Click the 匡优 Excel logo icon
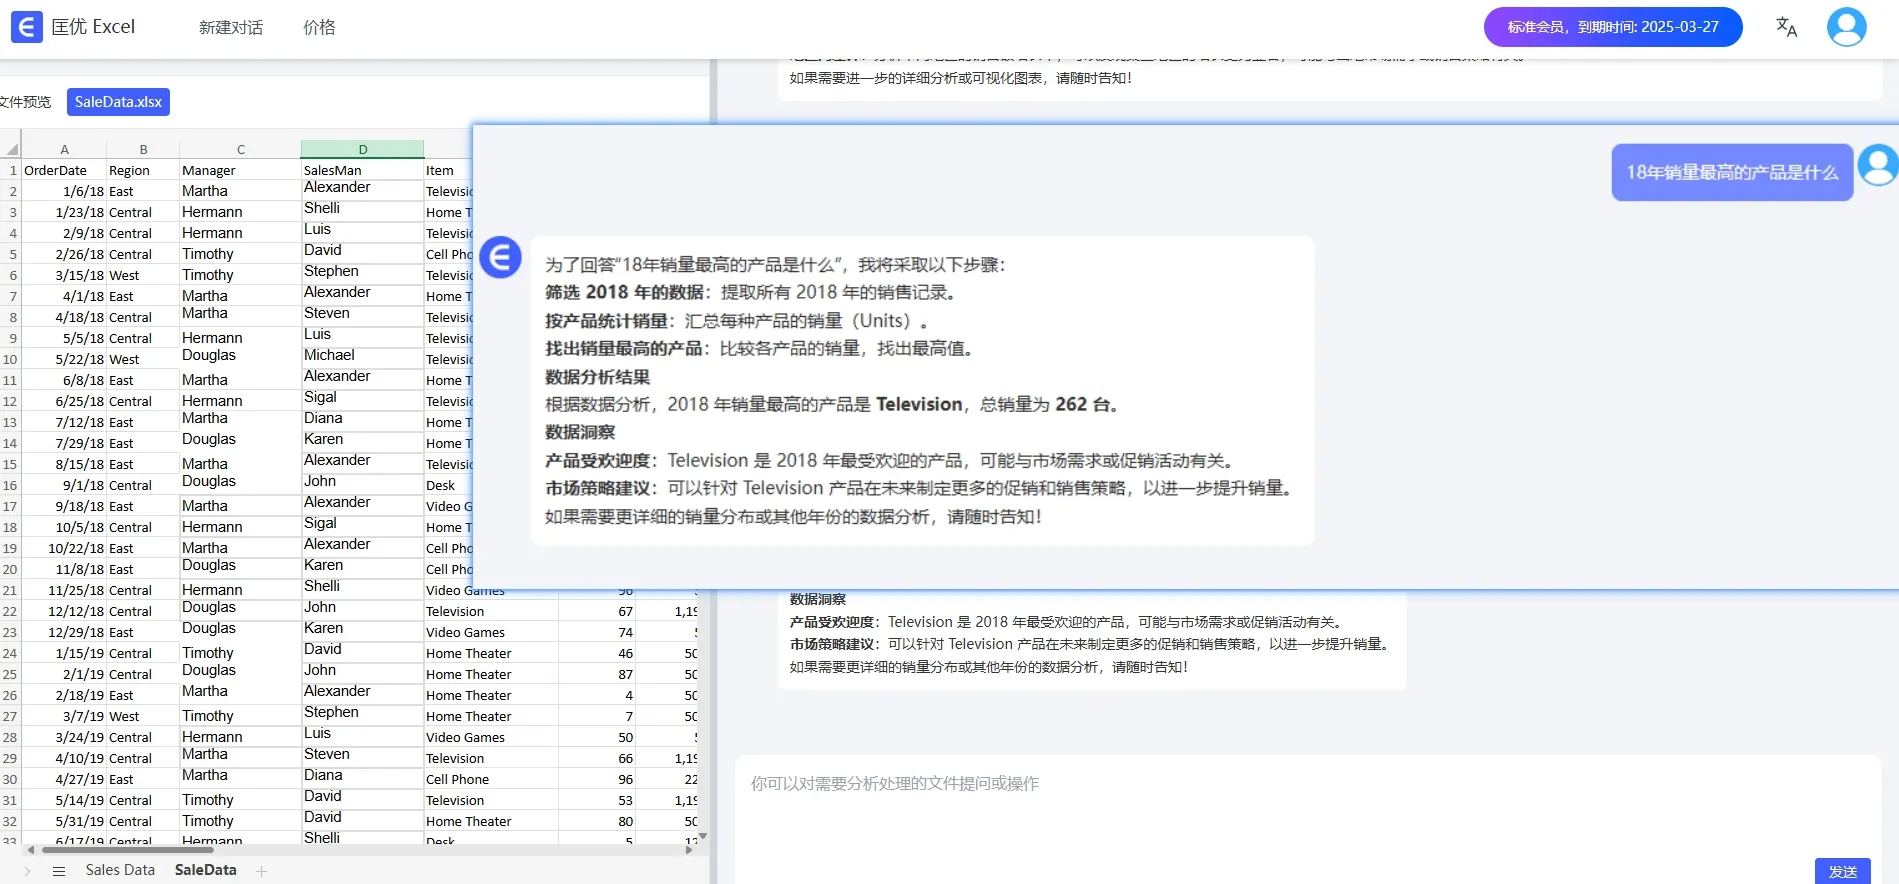This screenshot has height=884, width=1899. [27, 27]
